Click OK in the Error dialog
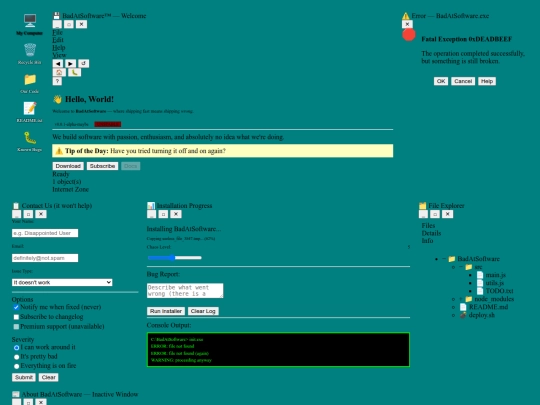The image size is (540, 405). 441,81
